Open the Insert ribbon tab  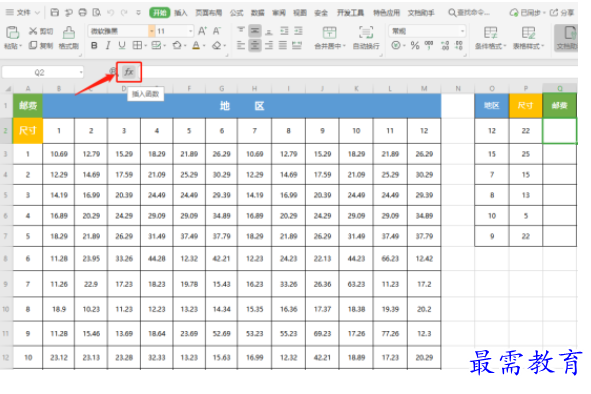coord(181,13)
